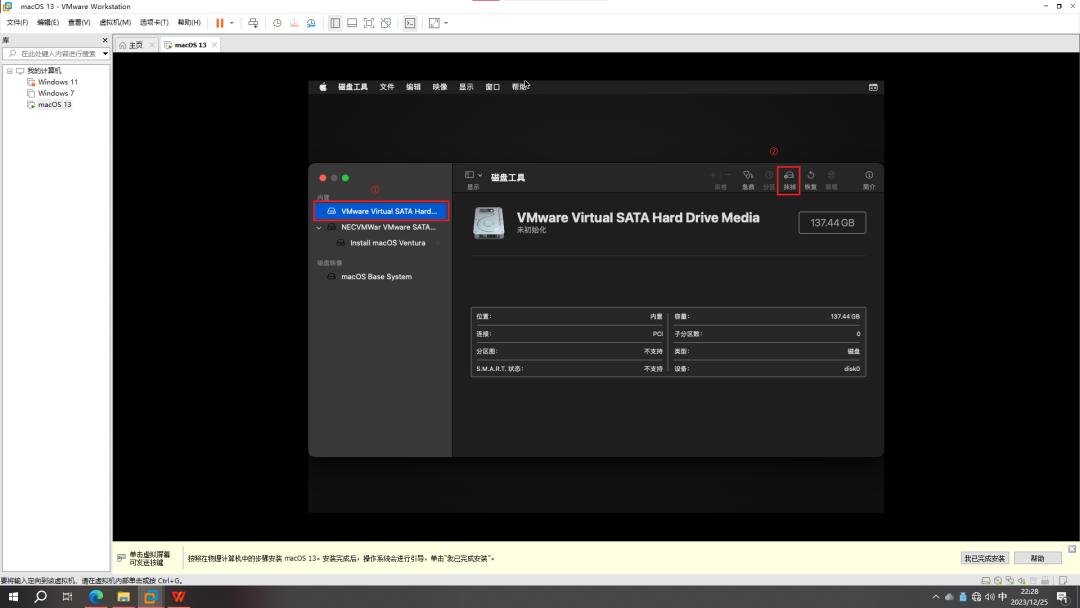
Task: Click the 帮助 button at bottom right
Action: click(1037, 557)
